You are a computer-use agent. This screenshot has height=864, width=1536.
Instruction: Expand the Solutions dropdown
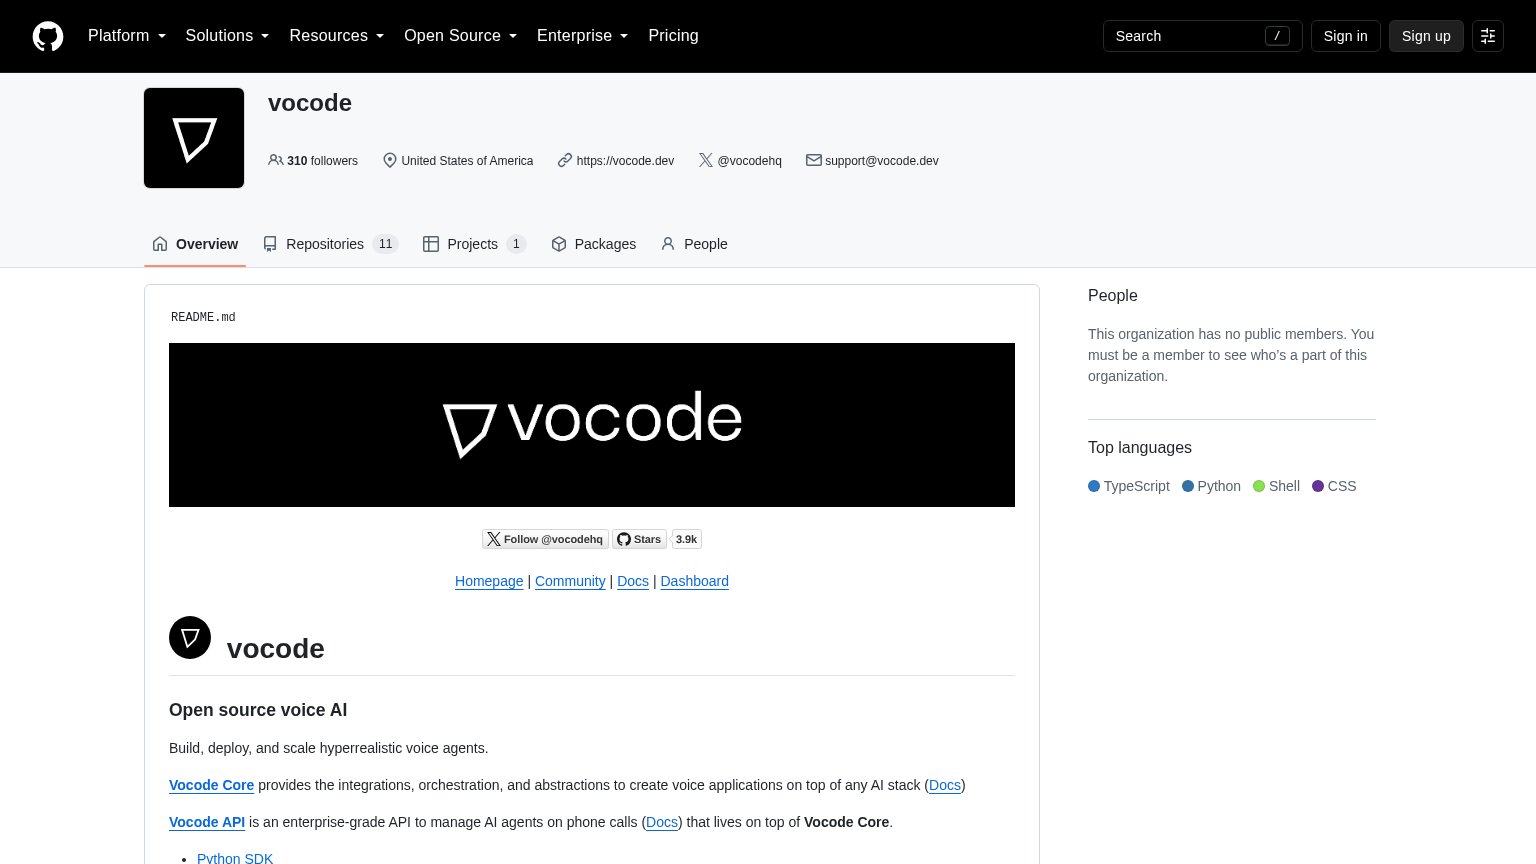click(227, 36)
